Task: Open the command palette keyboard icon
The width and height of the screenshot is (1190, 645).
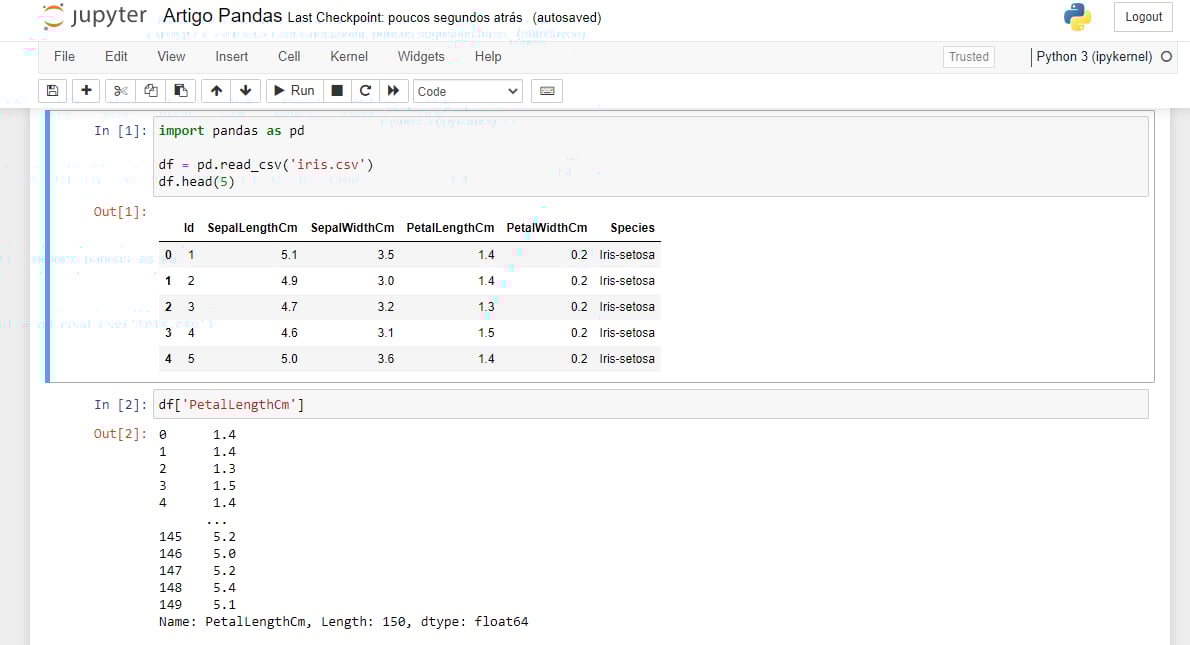Action: pos(547,91)
